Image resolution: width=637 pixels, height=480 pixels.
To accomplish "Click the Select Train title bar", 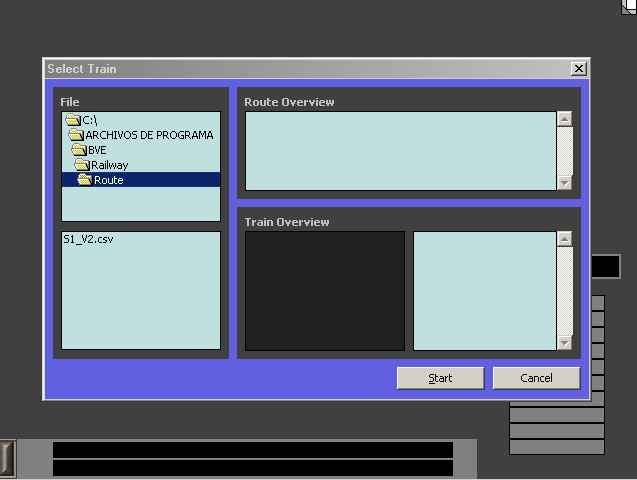I will (300, 69).
